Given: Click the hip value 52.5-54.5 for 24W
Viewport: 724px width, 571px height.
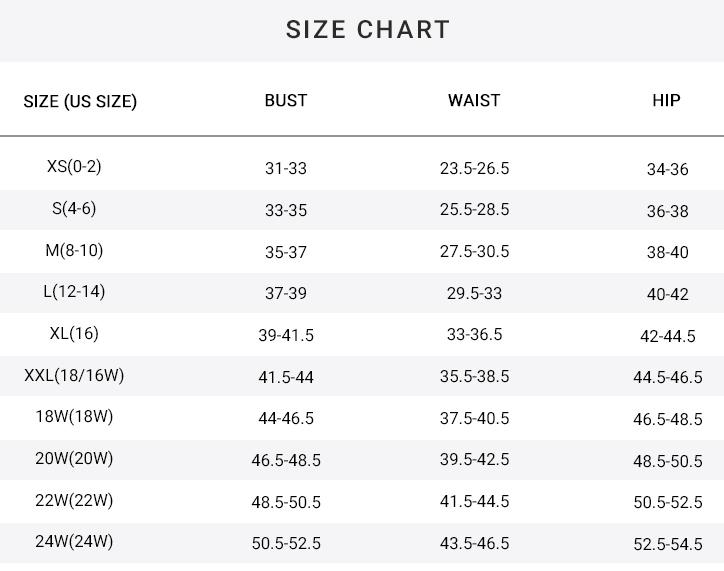Looking at the screenshot, I should pyautogui.click(x=667, y=544).
